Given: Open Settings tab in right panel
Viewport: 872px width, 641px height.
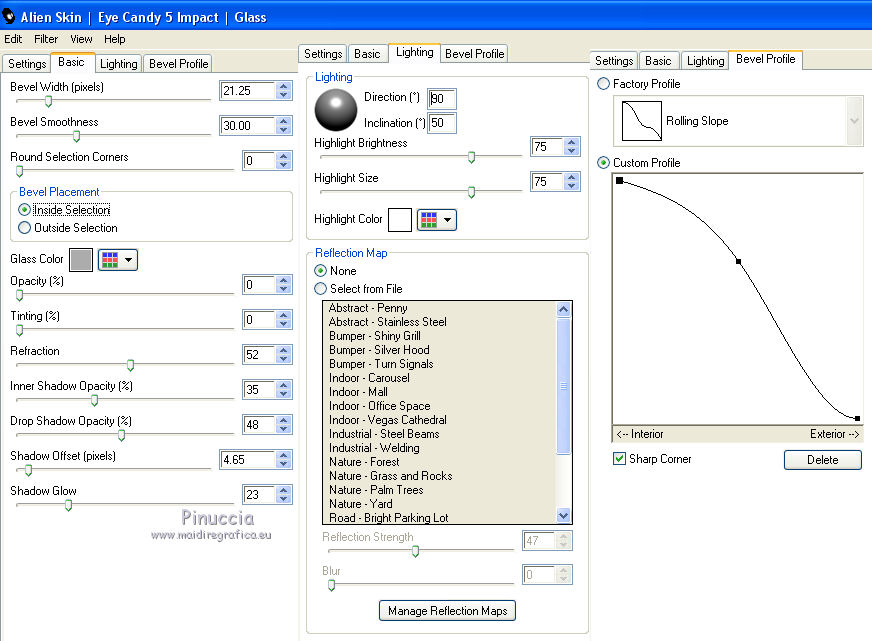Looking at the screenshot, I should (x=614, y=61).
